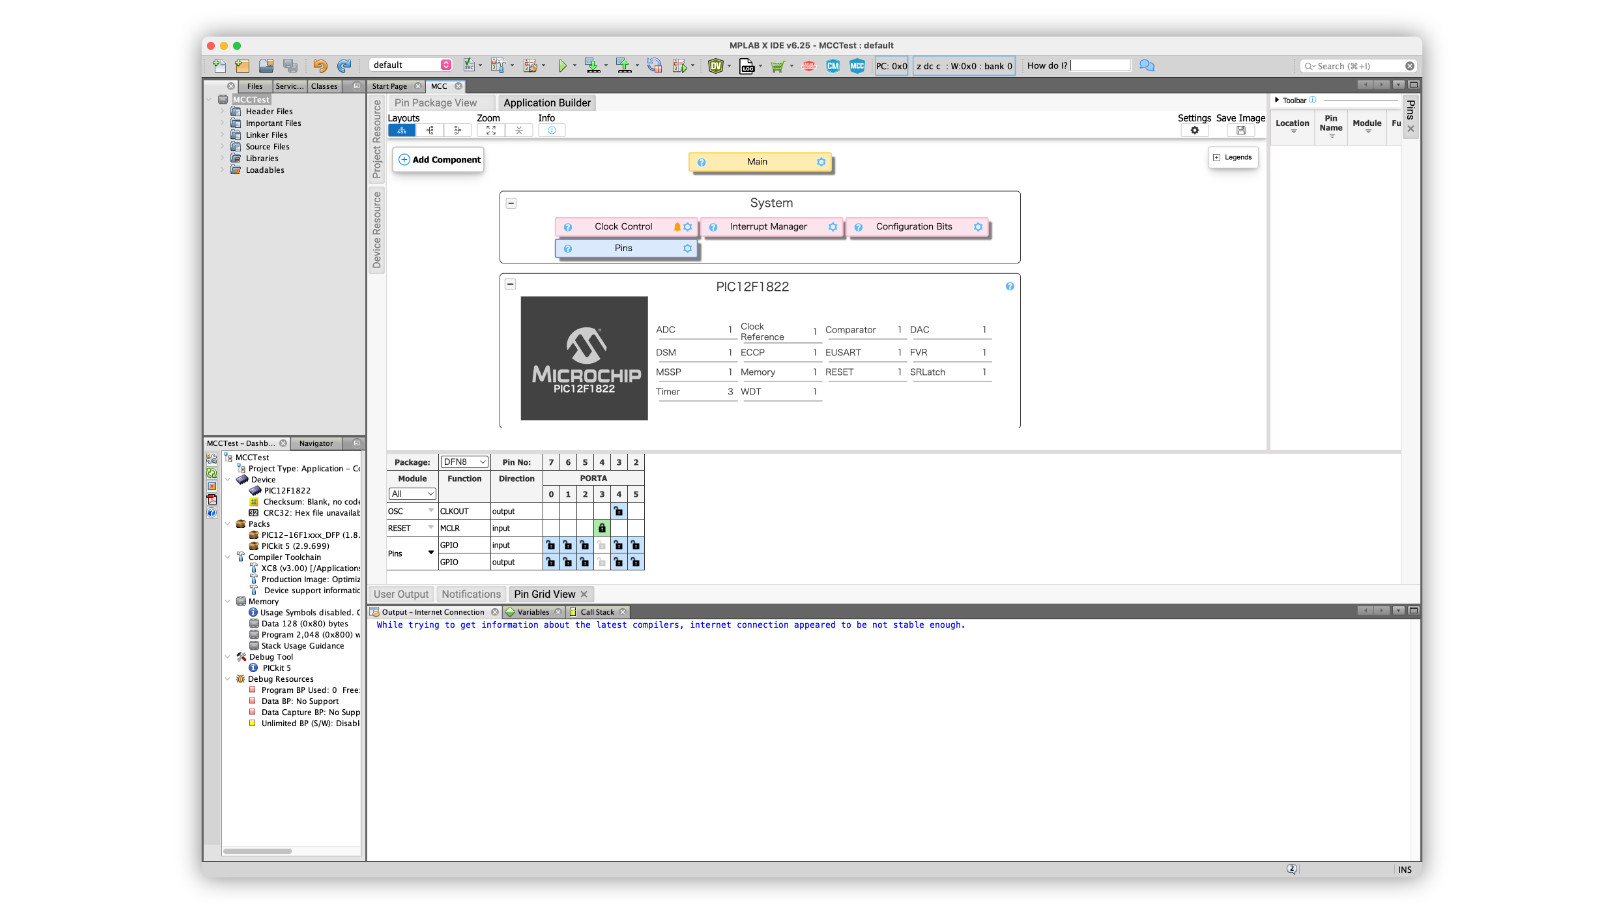1624x914 pixels.
Task: Toggle GPIO output lock on PORTA 0
Action: click(x=551, y=562)
